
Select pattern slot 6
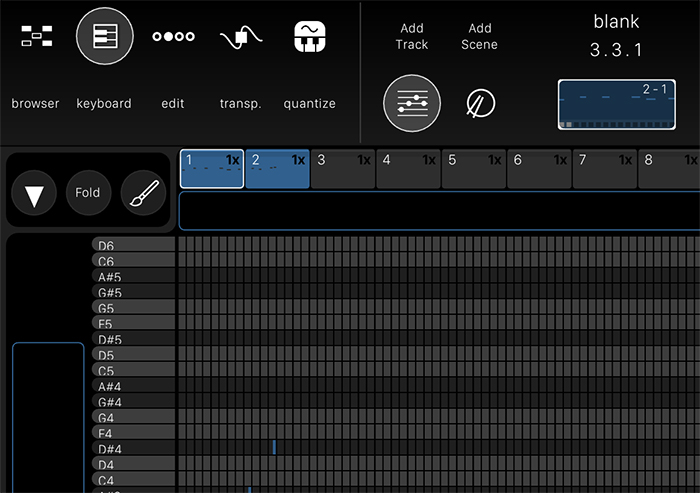[x=539, y=169]
